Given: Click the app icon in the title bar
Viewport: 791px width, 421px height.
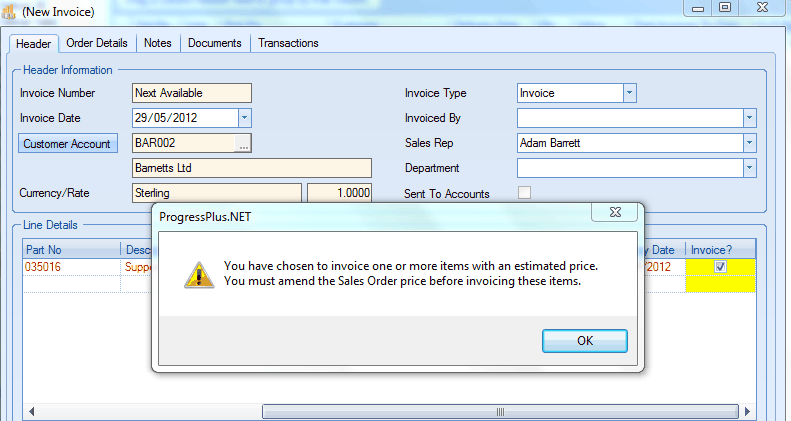Looking at the screenshot, I should tap(9, 11).
